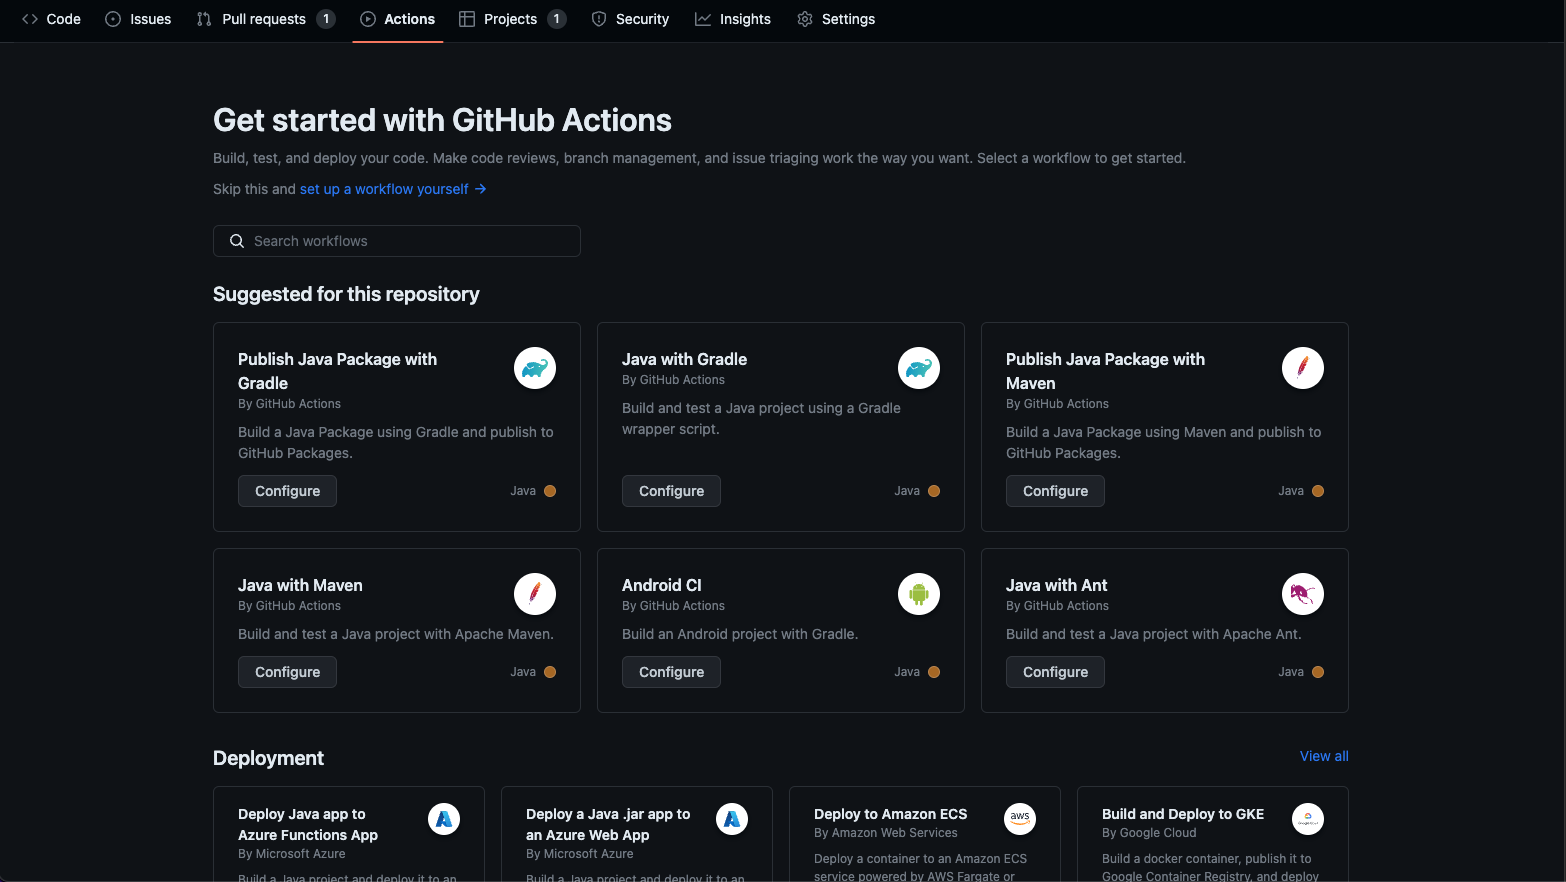Click Azure logo on Deploy Java .jar app card
The image size is (1566, 882).
pos(732,819)
